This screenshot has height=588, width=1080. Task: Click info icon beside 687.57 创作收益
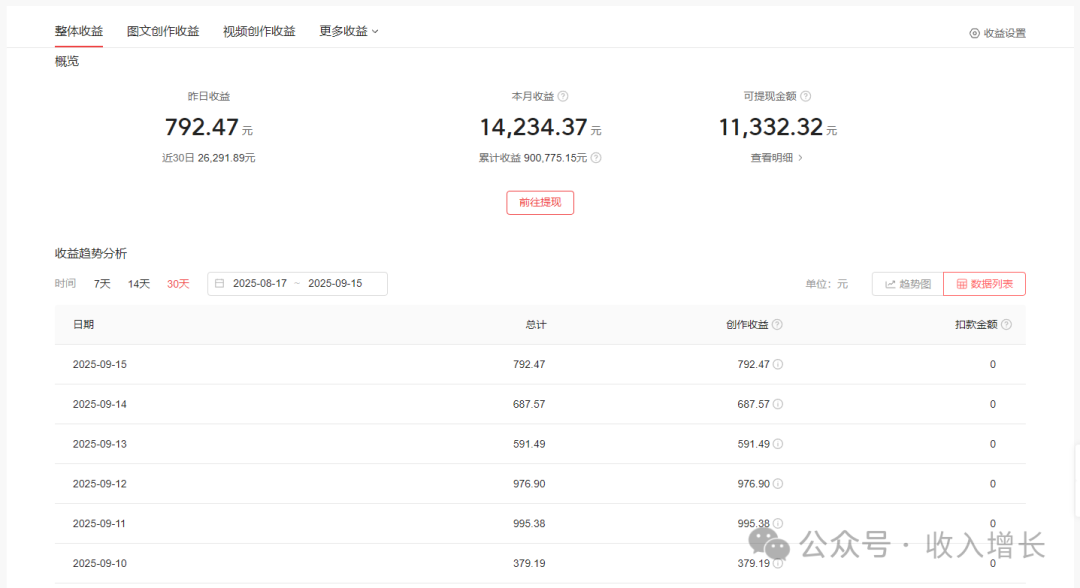click(778, 404)
